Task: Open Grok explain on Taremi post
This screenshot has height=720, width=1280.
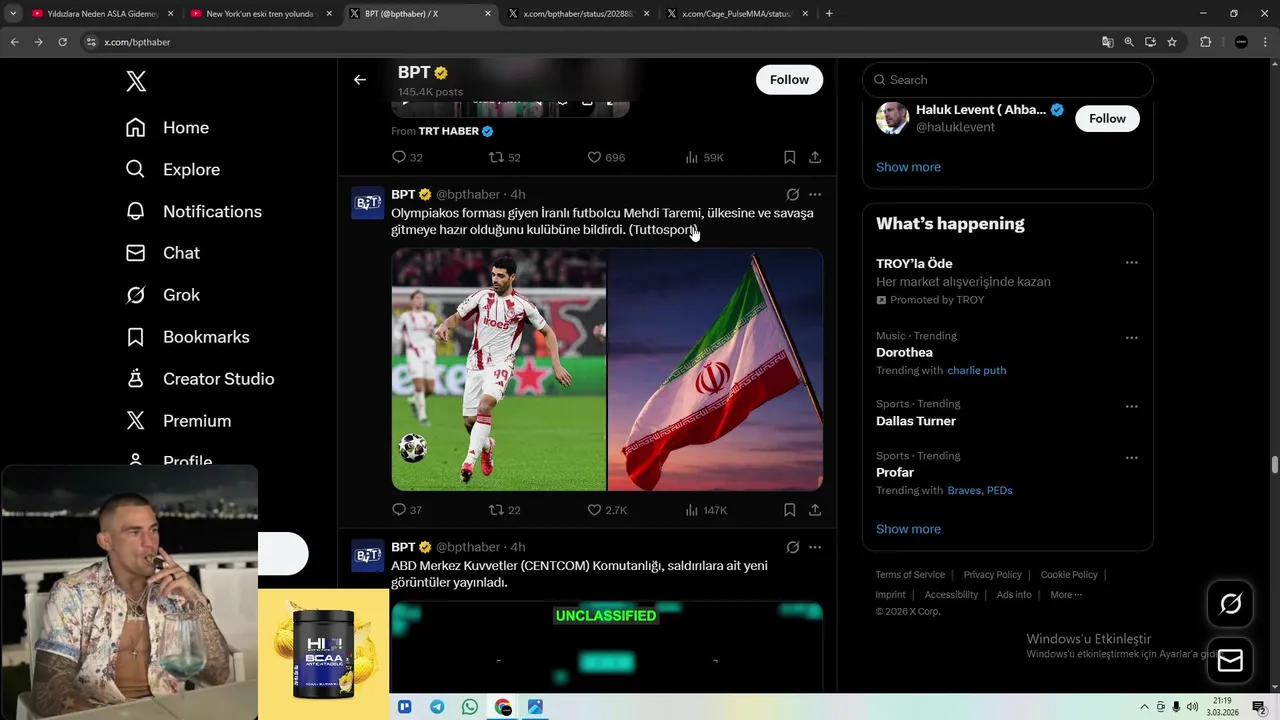Action: click(x=792, y=195)
